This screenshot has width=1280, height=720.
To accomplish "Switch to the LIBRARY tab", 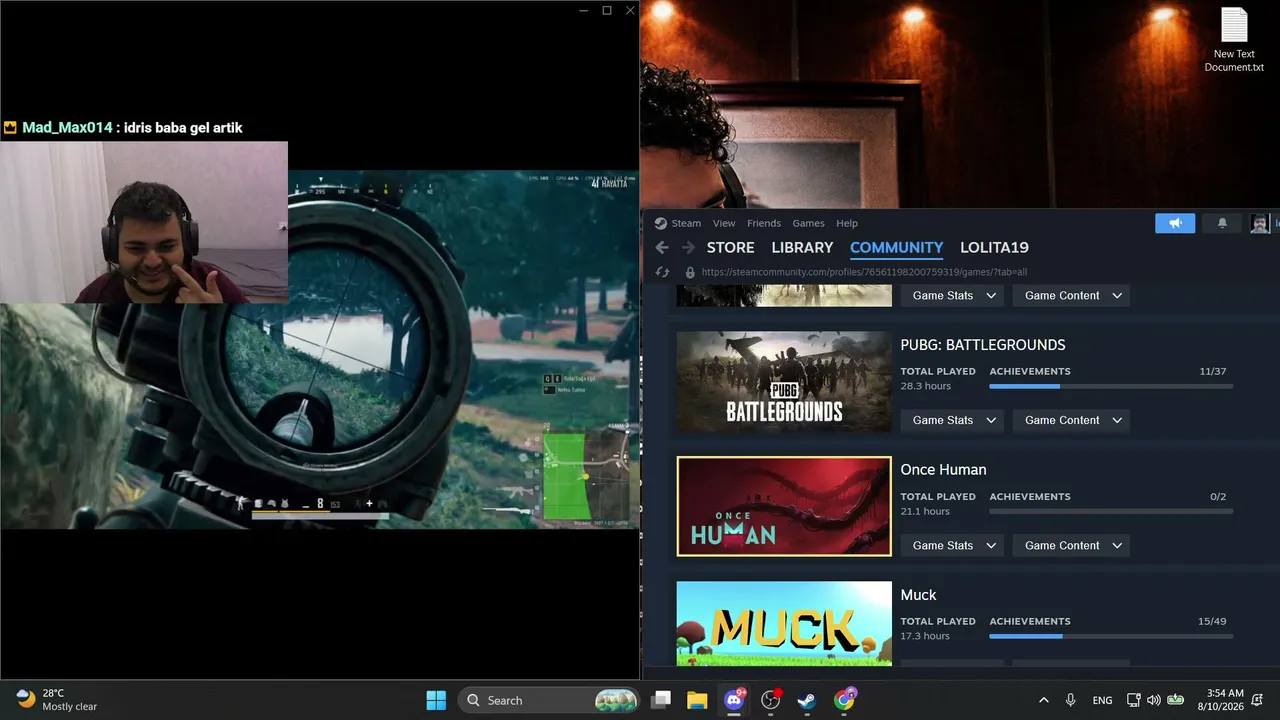I will [802, 248].
